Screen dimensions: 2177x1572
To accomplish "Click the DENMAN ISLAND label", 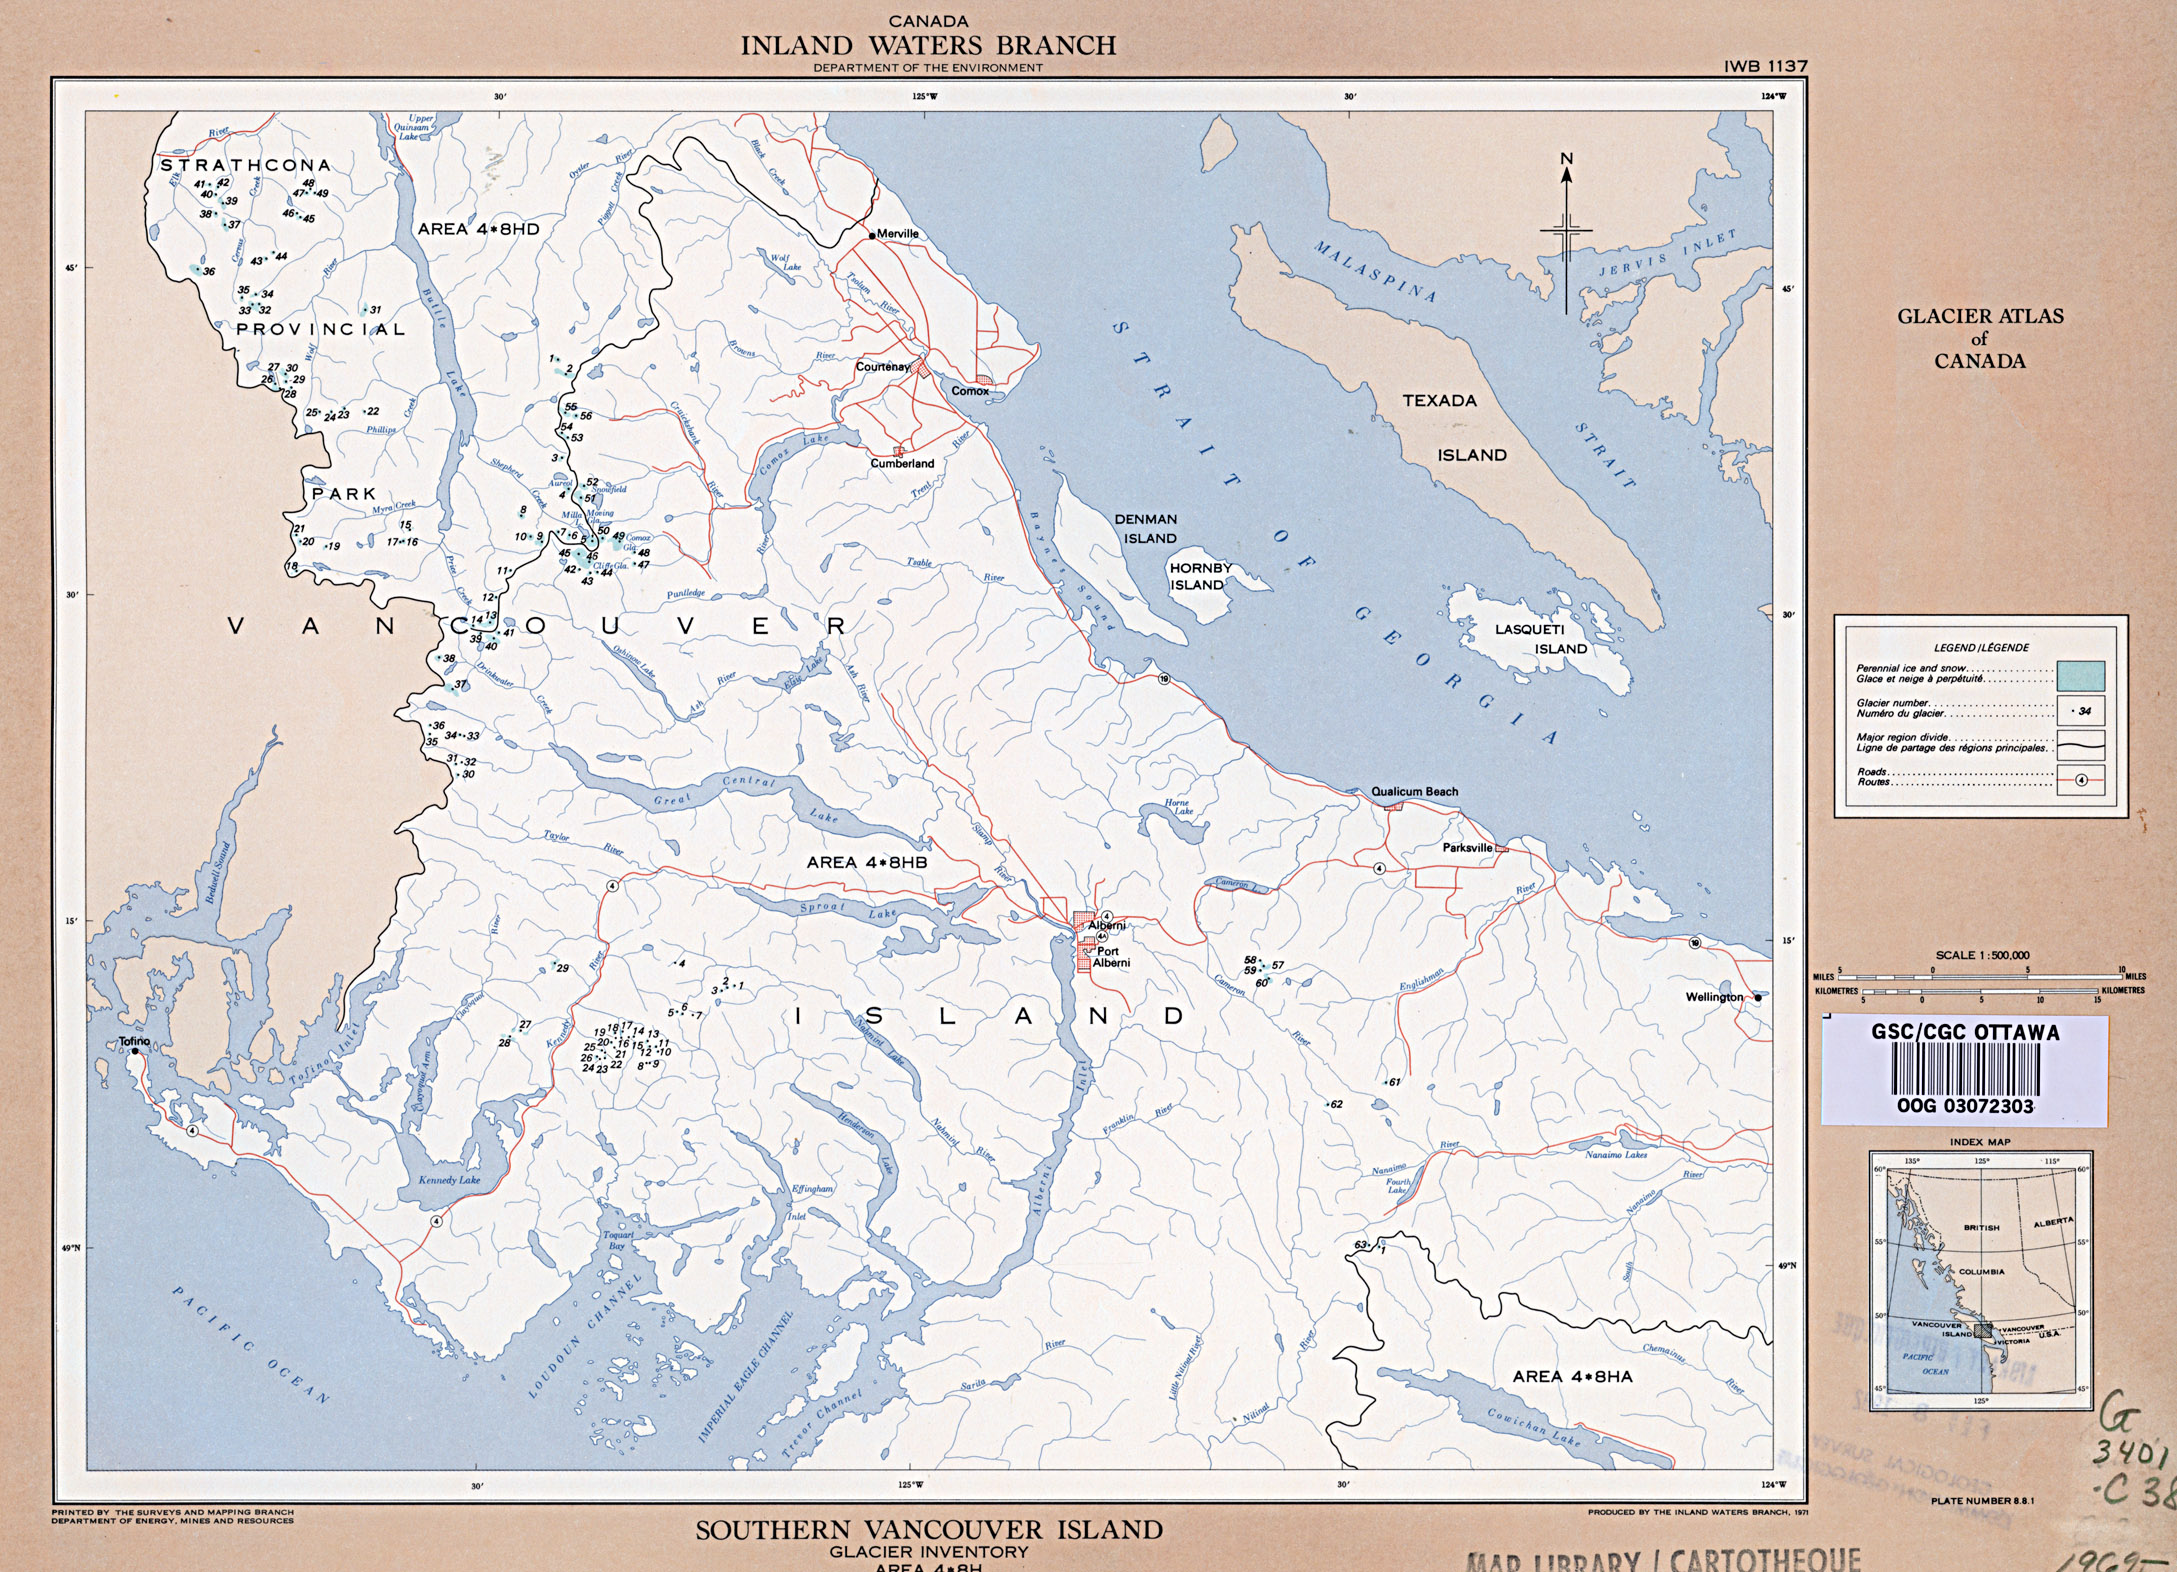I will pyautogui.click(x=1147, y=529).
